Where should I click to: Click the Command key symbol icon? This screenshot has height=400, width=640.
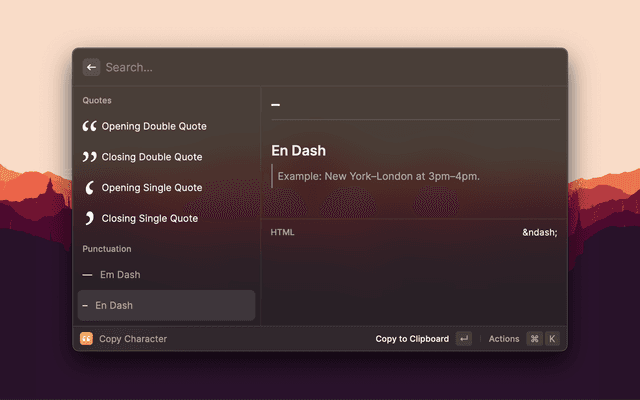[x=534, y=339]
